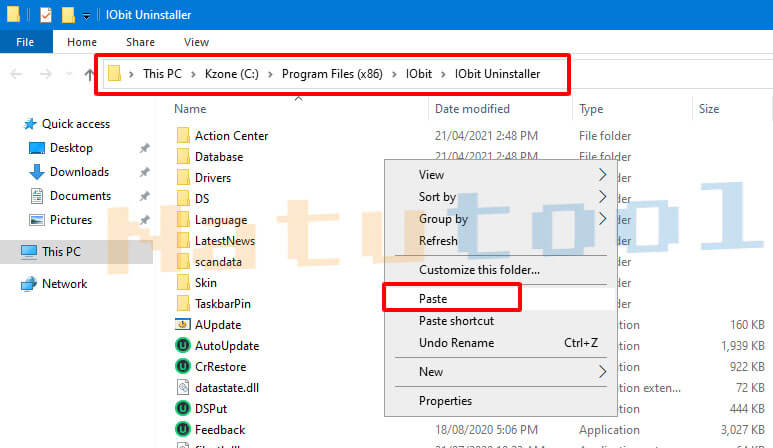Click the pin icon next to Desktop
Screen dimensions: 773x448
coord(144,148)
